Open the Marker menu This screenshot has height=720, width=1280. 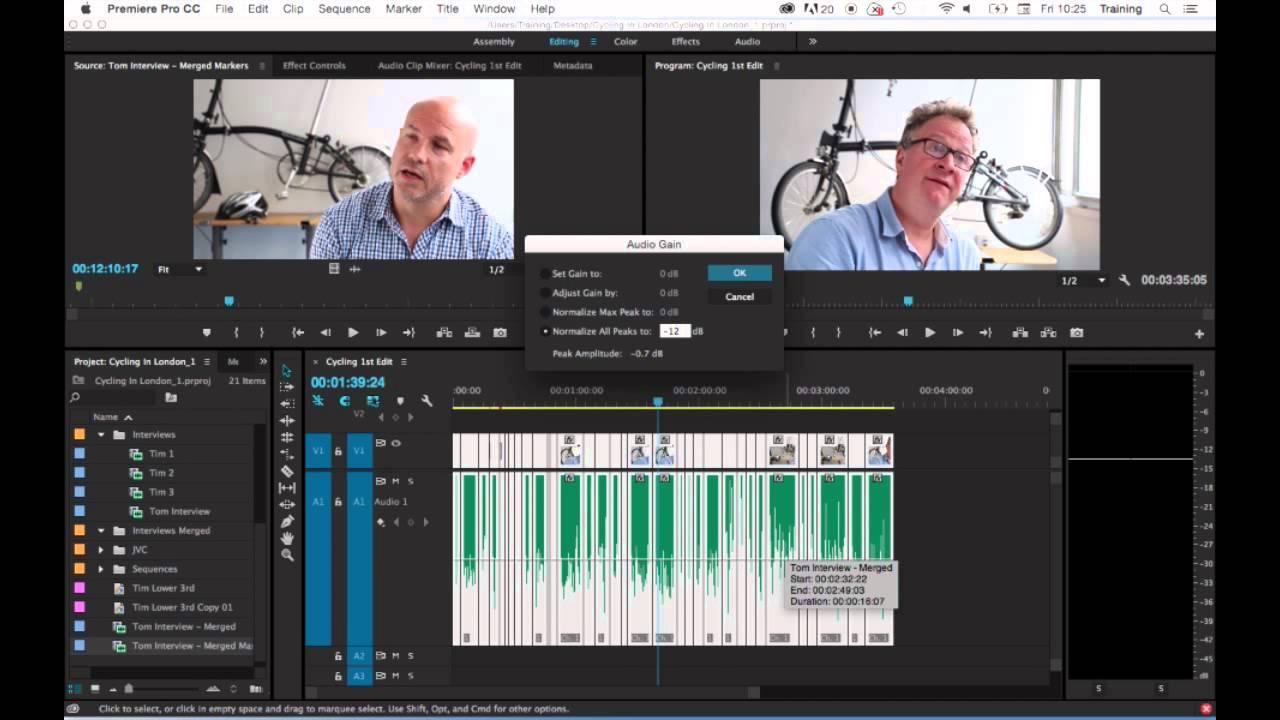point(403,9)
